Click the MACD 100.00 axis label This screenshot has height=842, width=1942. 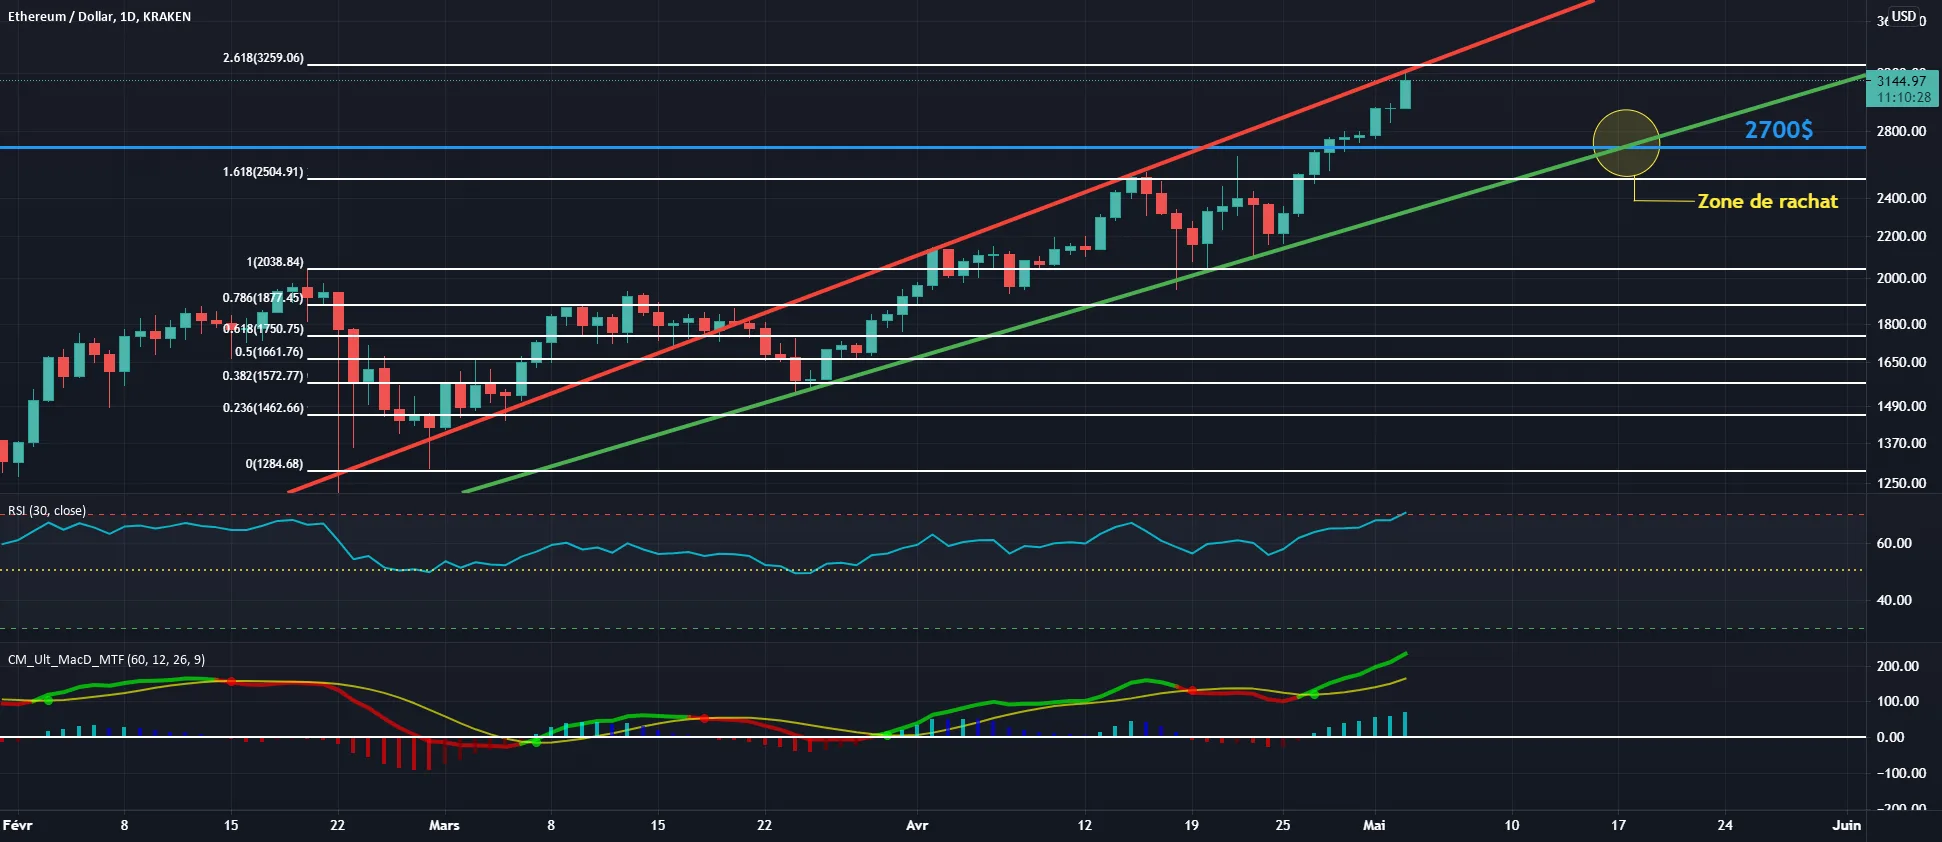click(x=1898, y=701)
